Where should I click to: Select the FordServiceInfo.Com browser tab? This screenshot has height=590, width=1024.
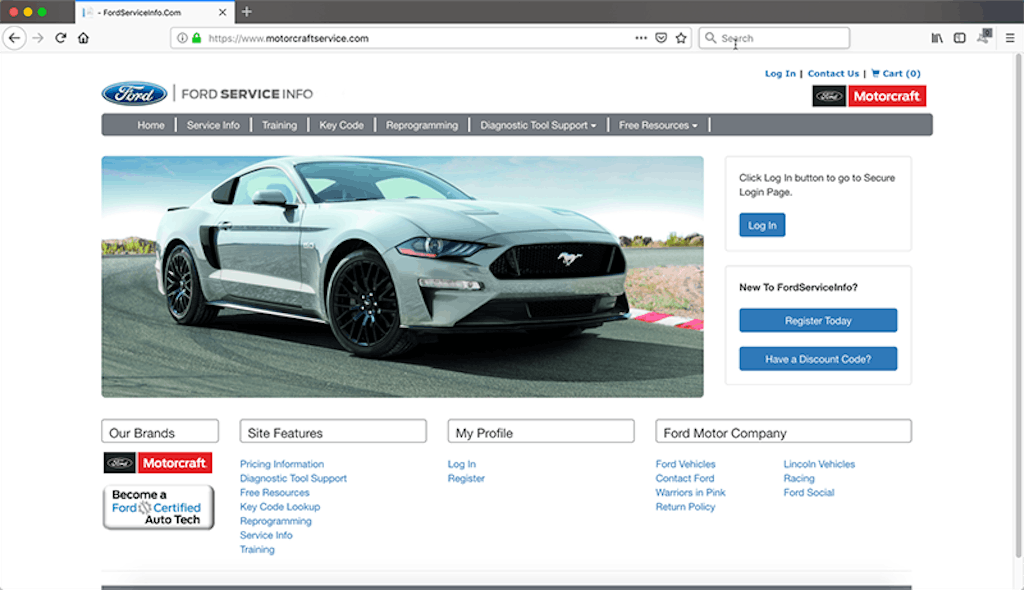155,12
